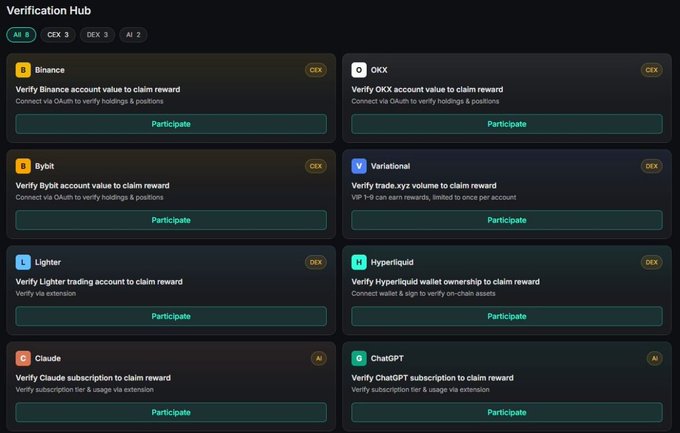
Task: Click the AI badge on ChatGPT card
Action: point(654,358)
